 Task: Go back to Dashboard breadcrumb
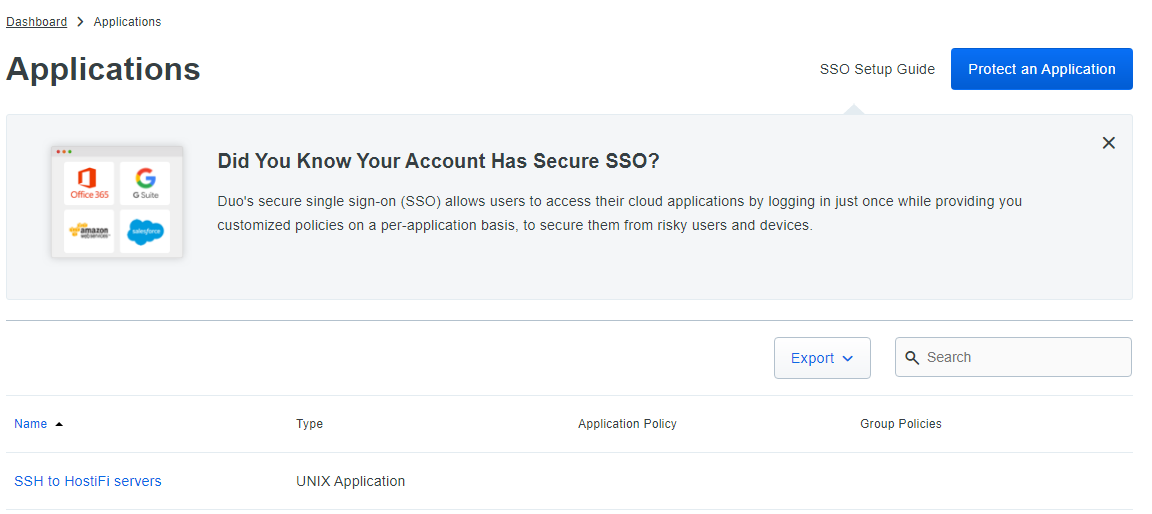pos(37,22)
